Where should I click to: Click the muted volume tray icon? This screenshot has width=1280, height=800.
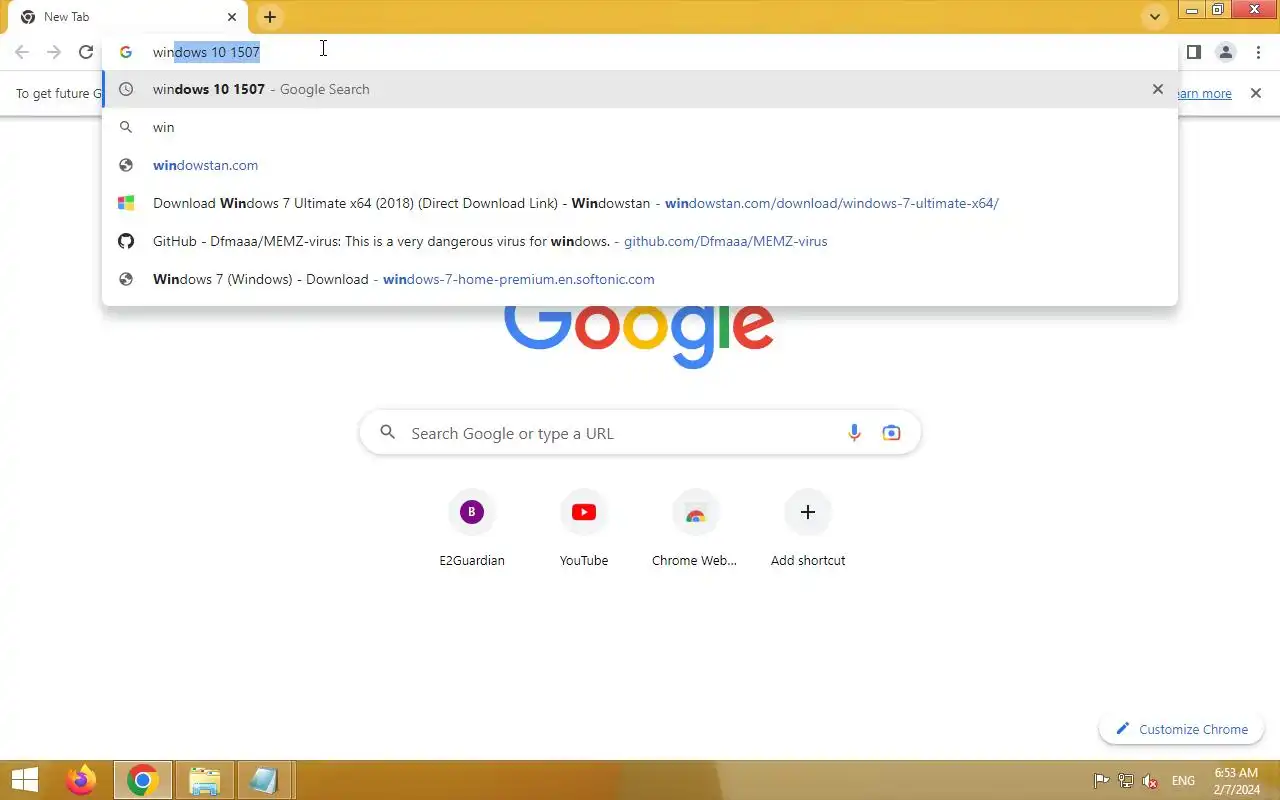pos(1151,781)
